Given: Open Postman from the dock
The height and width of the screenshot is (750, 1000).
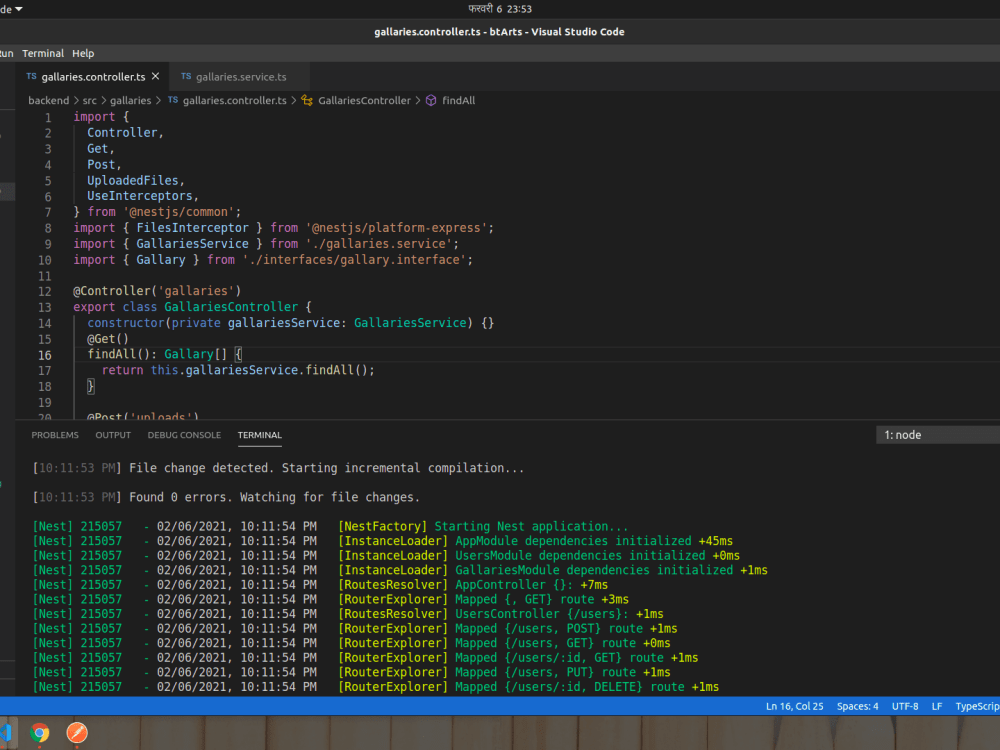Looking at the screenshot, I should (x=77, y=733).
